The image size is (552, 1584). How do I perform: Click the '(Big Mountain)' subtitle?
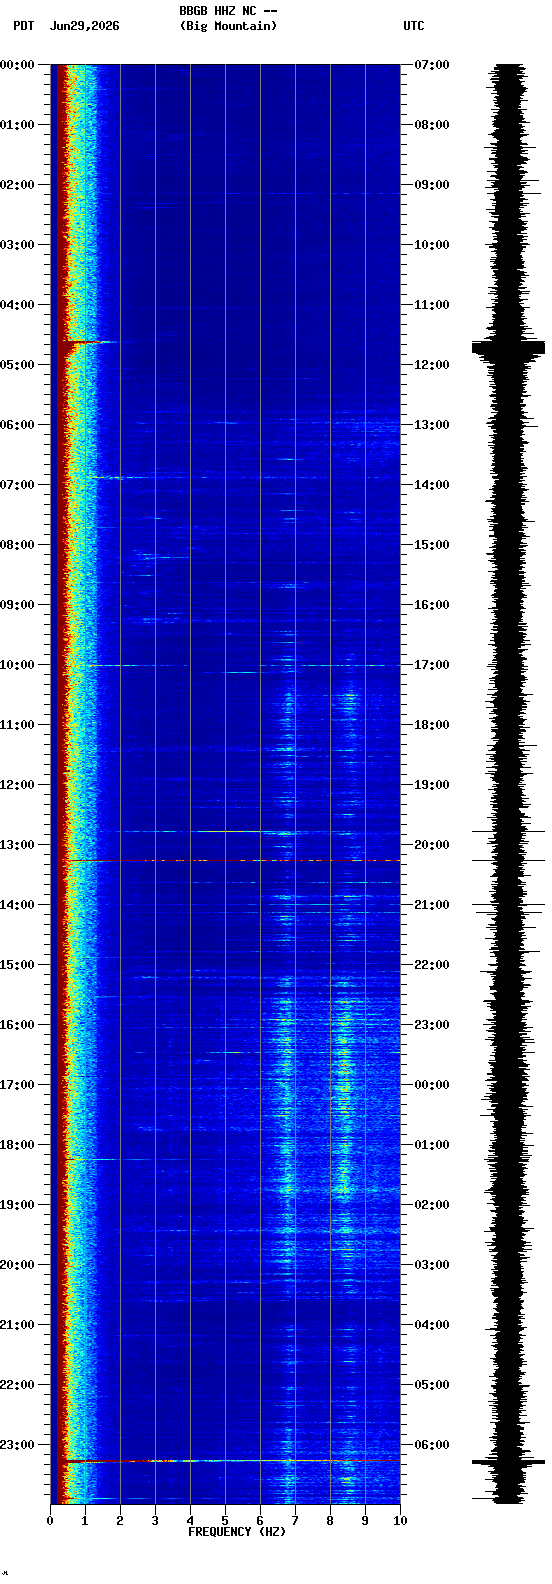point(228,26)
